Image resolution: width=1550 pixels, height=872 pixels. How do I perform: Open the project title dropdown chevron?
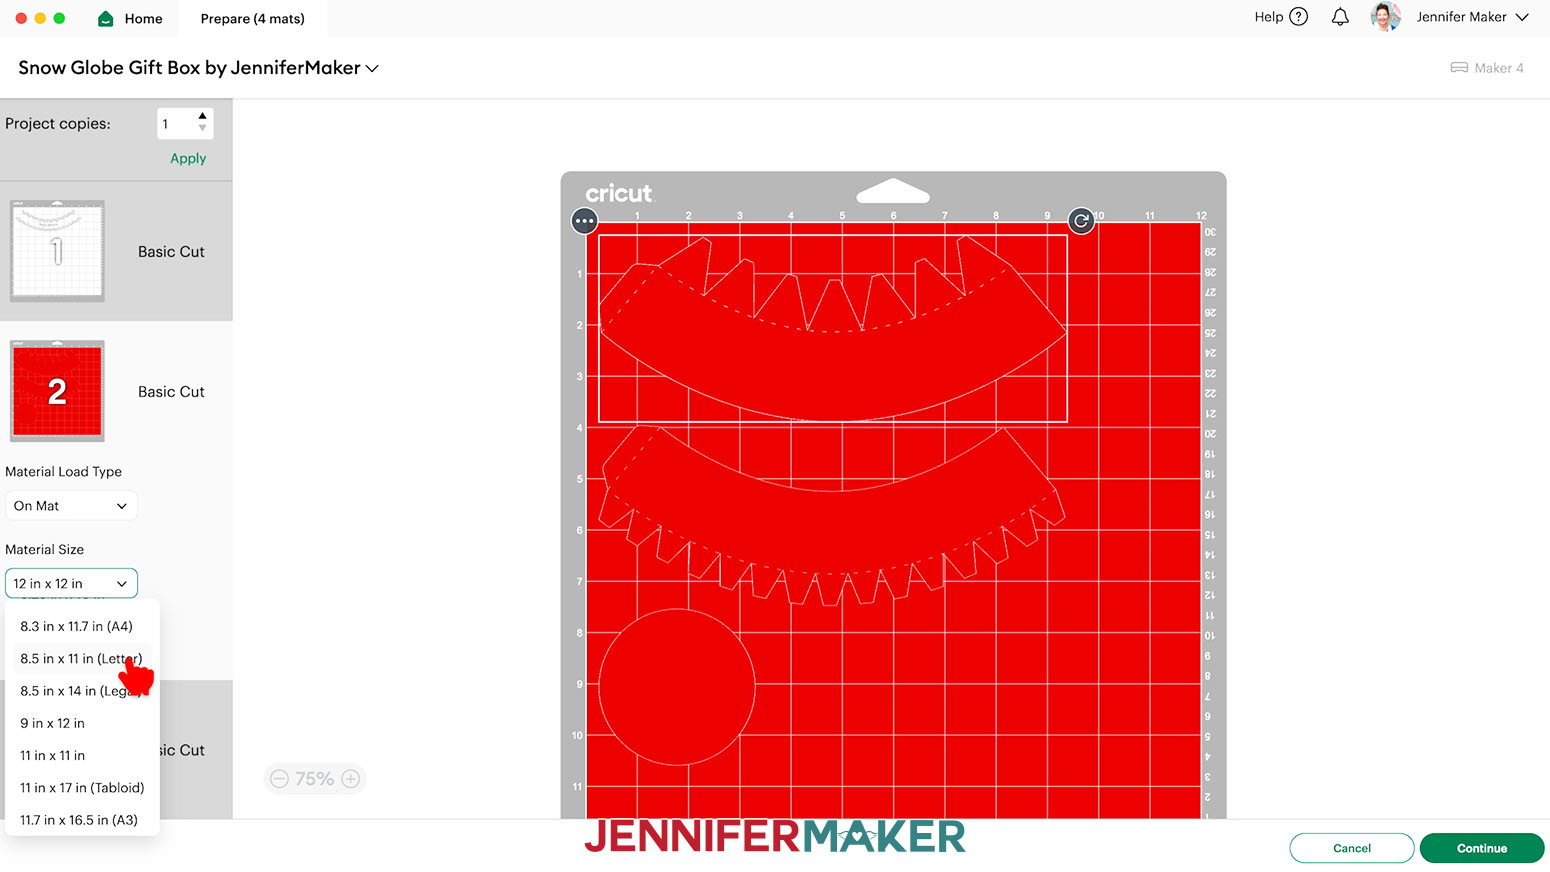pyautogui.click(x=372, y=68)
